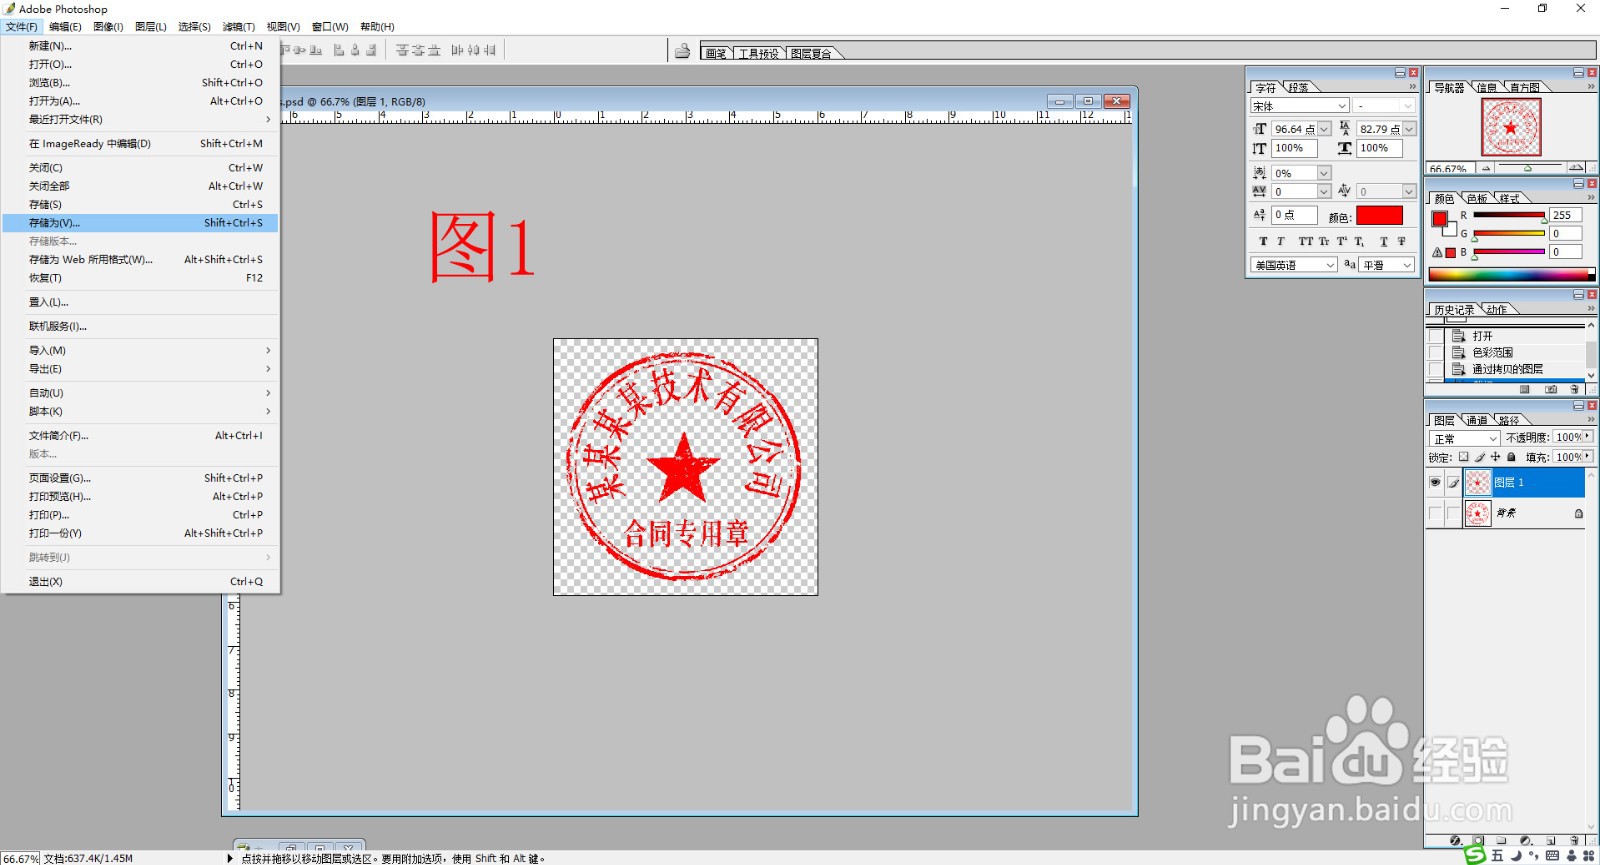
Task: Click the padlock icon on 背景 layer
Action: 1579,514
